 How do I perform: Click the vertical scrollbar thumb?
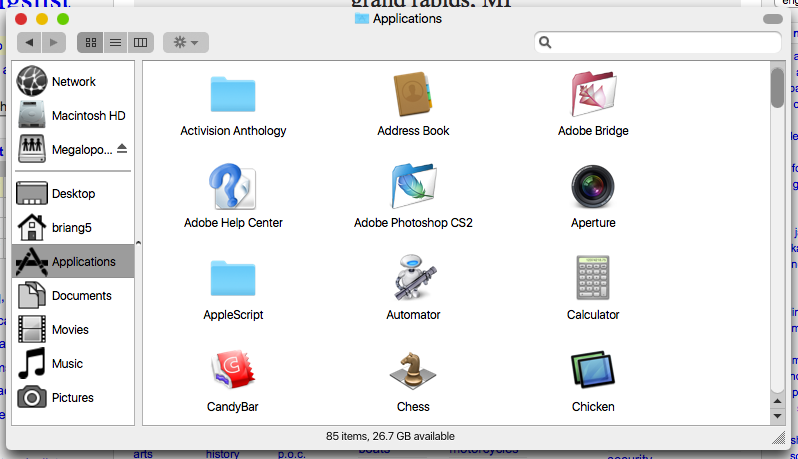[x=777, y=87]
